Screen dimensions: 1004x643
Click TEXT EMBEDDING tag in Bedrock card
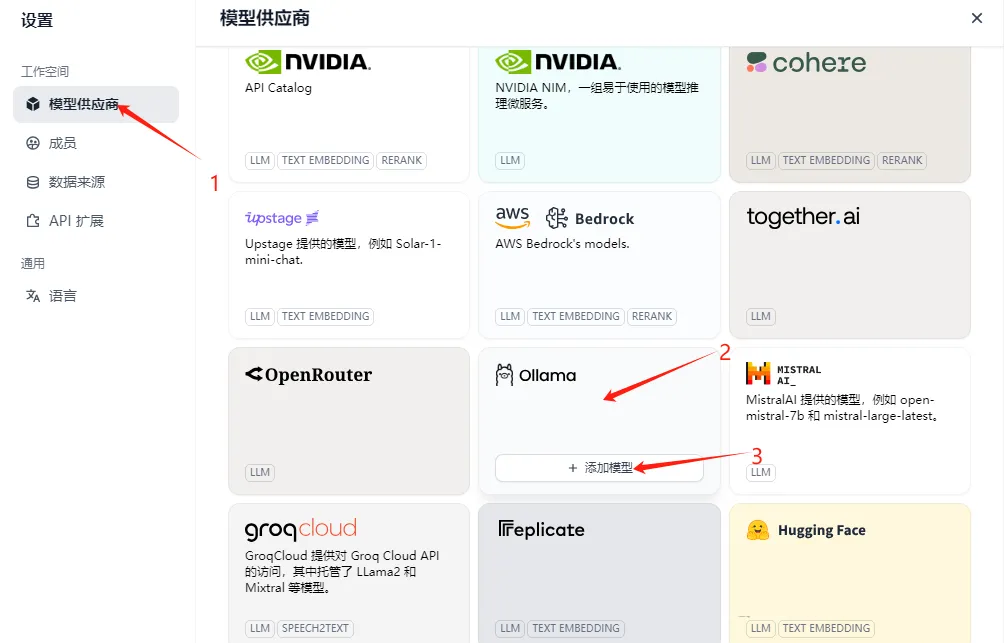(576, 316)
